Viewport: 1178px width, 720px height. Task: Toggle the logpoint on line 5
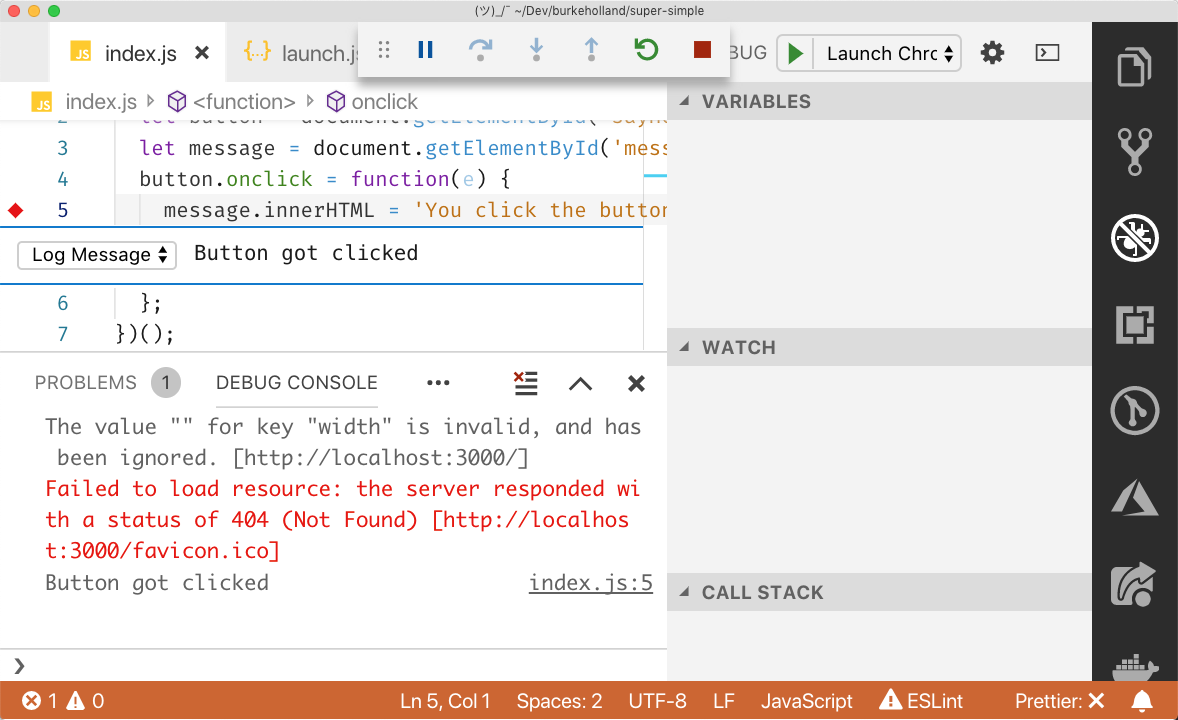pos(16,210)
